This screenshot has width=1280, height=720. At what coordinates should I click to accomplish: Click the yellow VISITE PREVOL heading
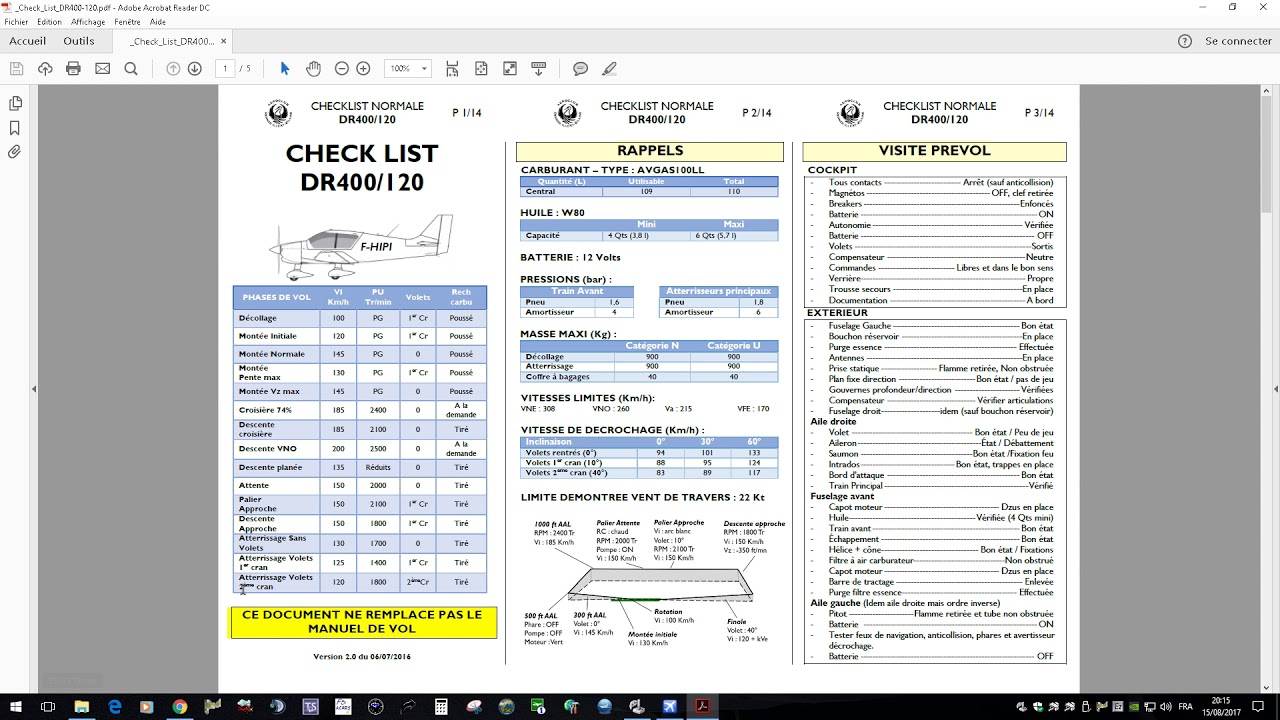tap(934, 151)
